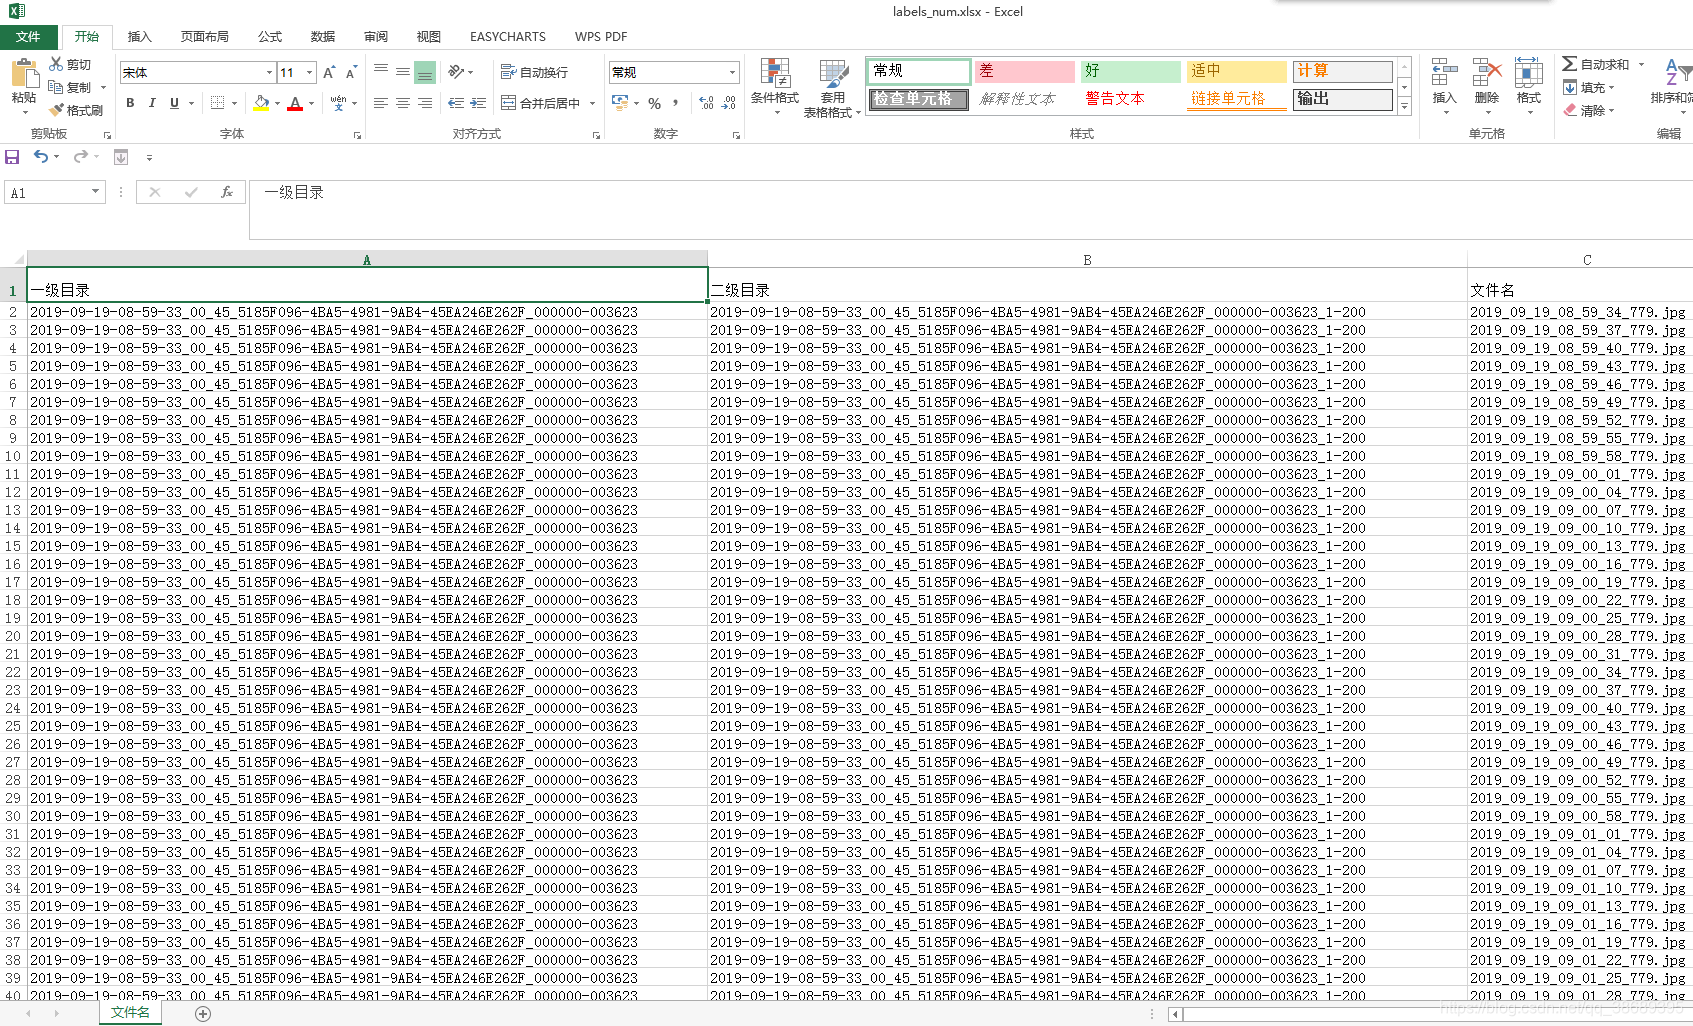This screenshot has height=1026, width=1693.
Task: Open the font name dropdown (宋体)
Action: coord(269,72)
